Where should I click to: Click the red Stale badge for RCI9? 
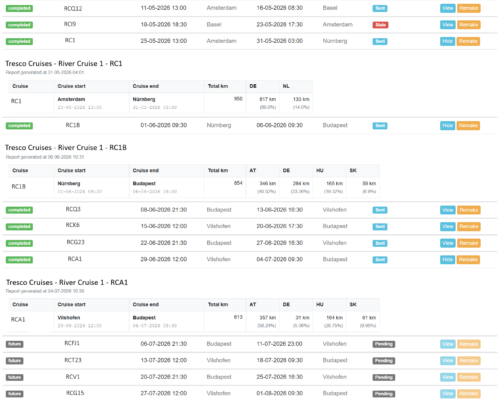coord(380,25)
